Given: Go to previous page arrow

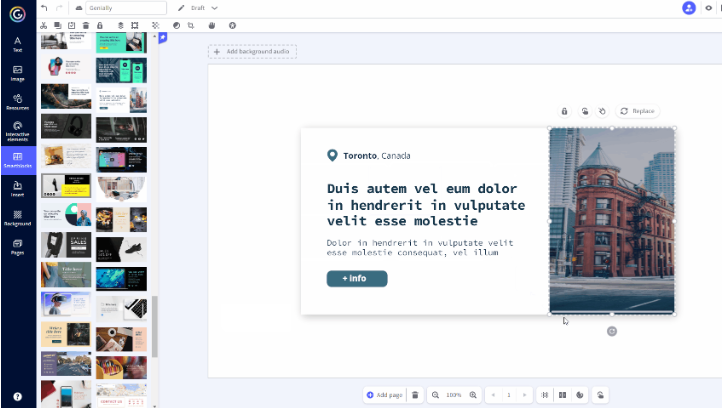Looking at the screenshot, I should pos(494,395).
